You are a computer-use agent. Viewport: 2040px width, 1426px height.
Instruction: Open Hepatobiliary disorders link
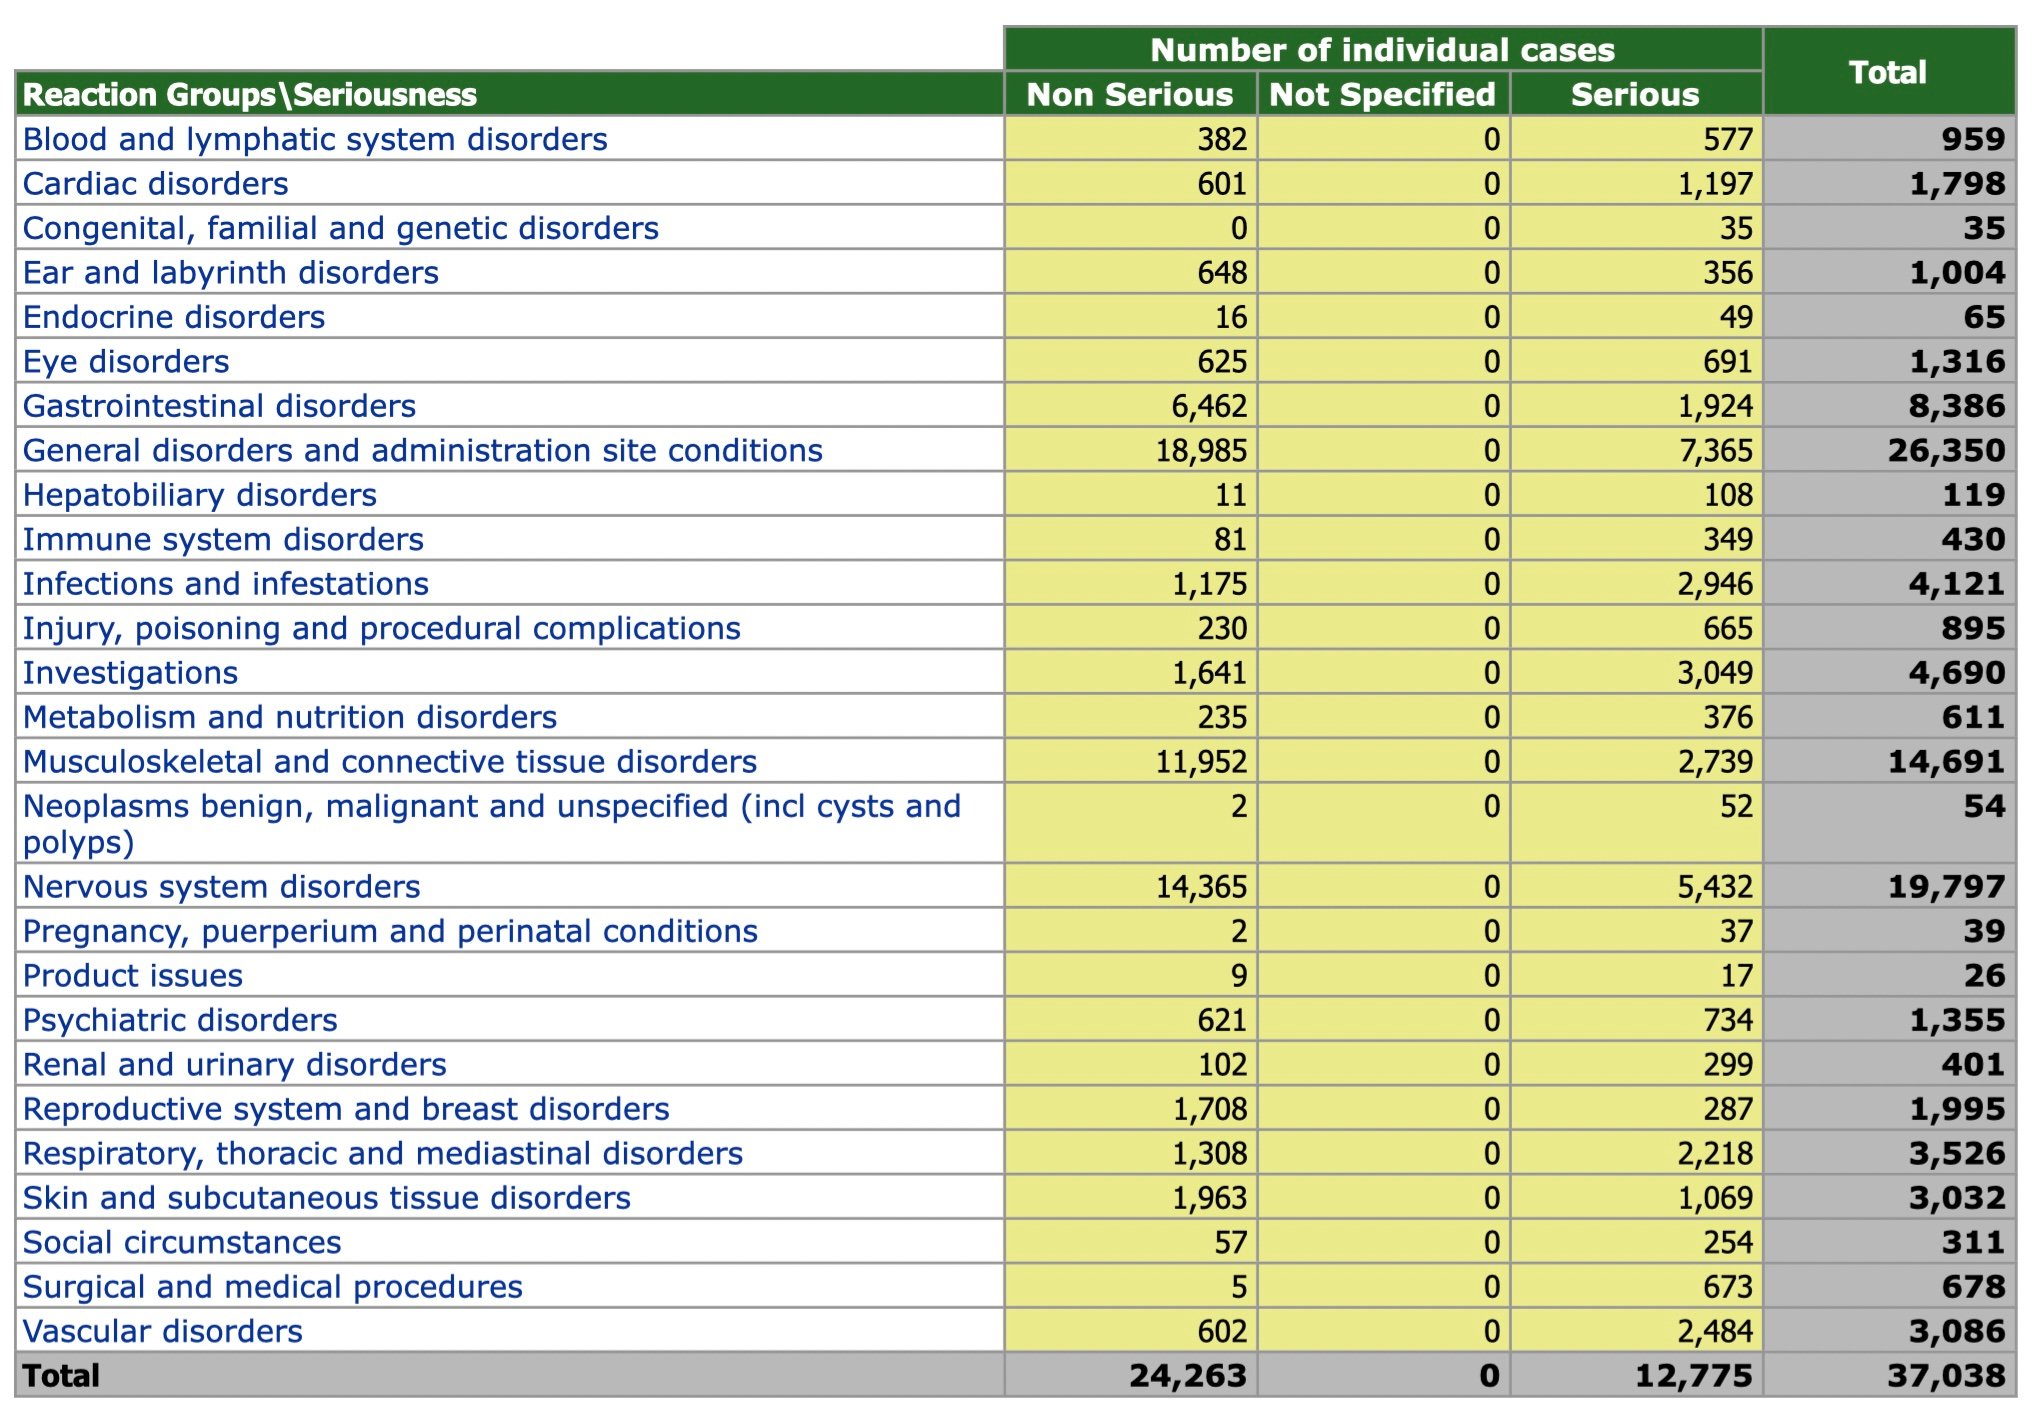[x=200, y=495]
